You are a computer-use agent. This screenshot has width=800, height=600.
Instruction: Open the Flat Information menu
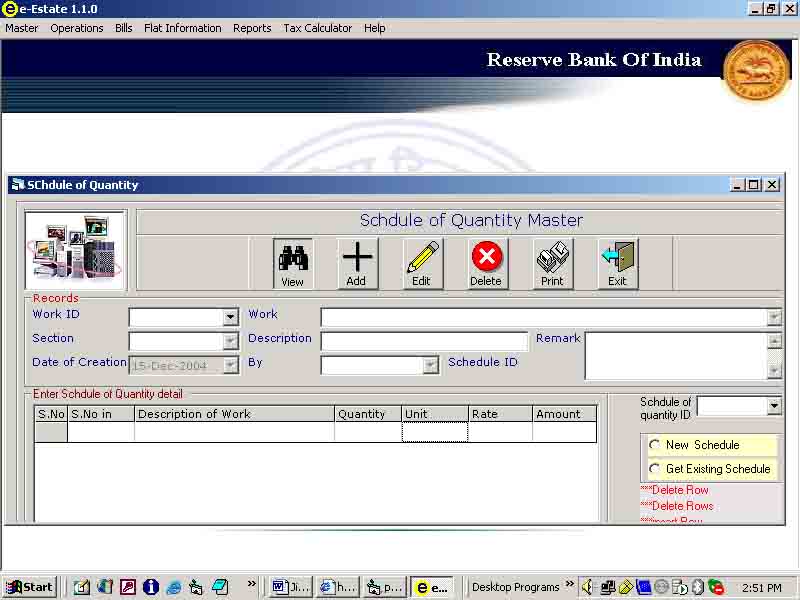(183, 29)
